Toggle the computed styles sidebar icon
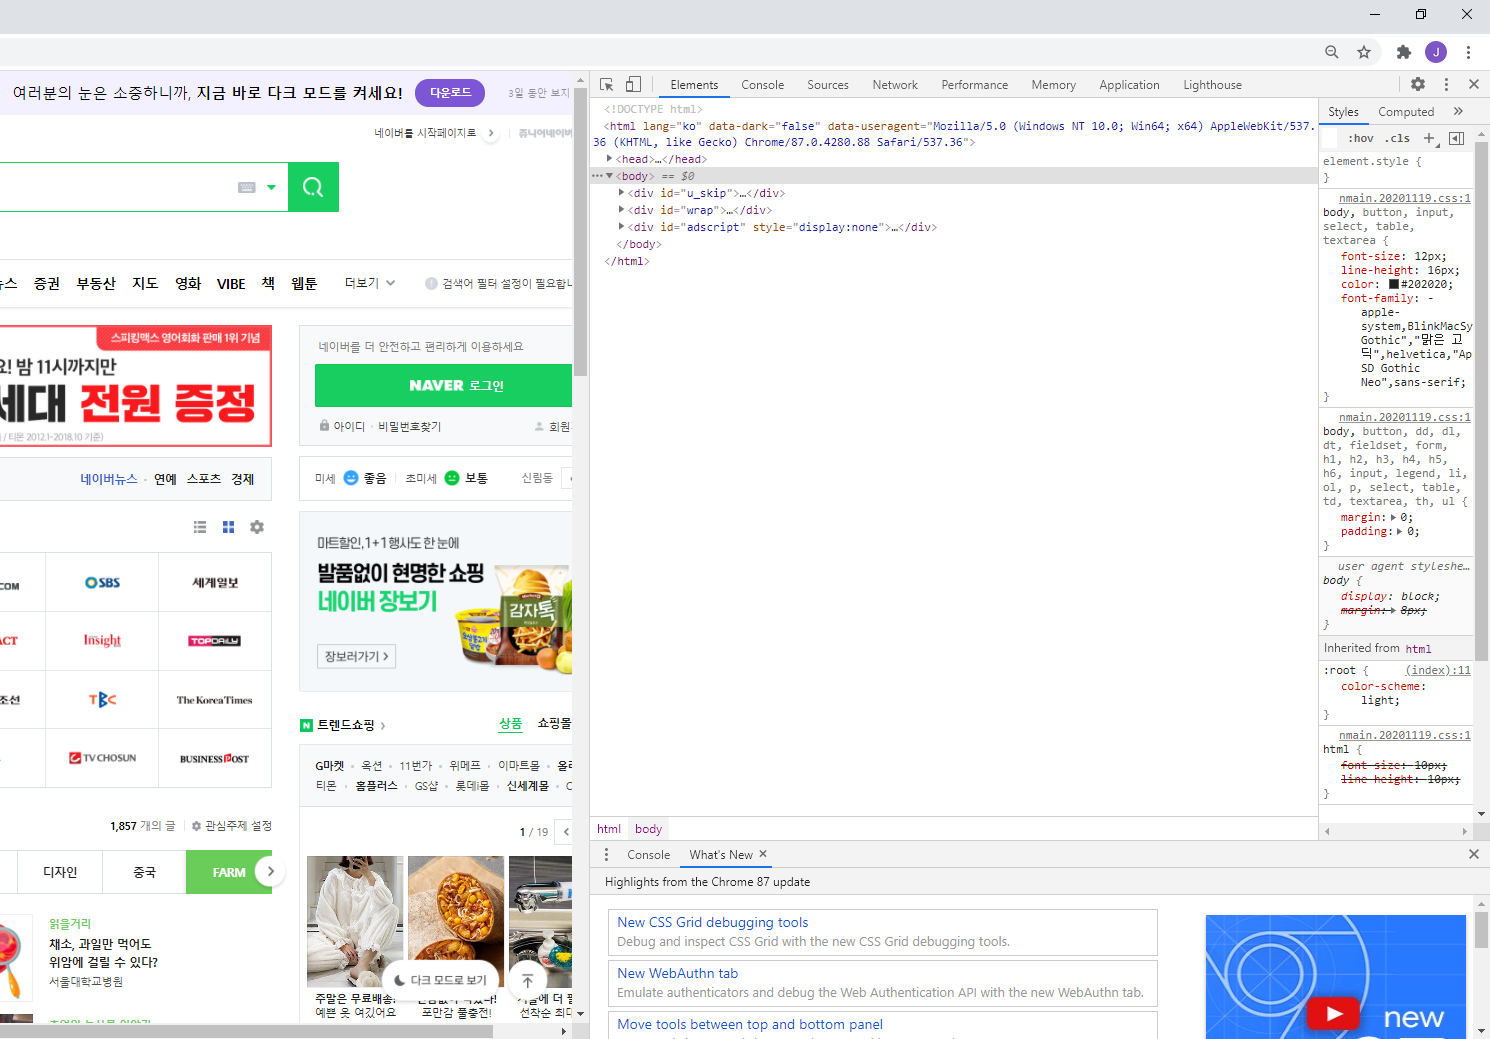 coord(1457,138)
